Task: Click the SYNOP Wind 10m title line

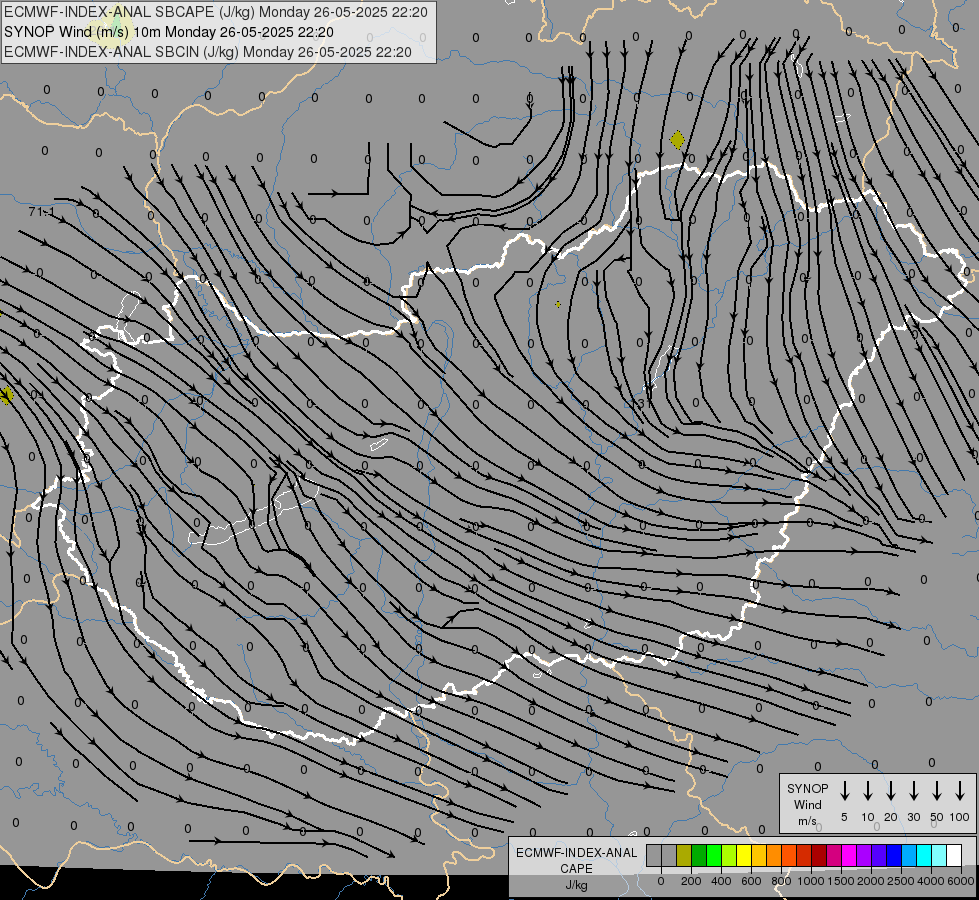Action: pyautogui.click(x=169, y=32)
